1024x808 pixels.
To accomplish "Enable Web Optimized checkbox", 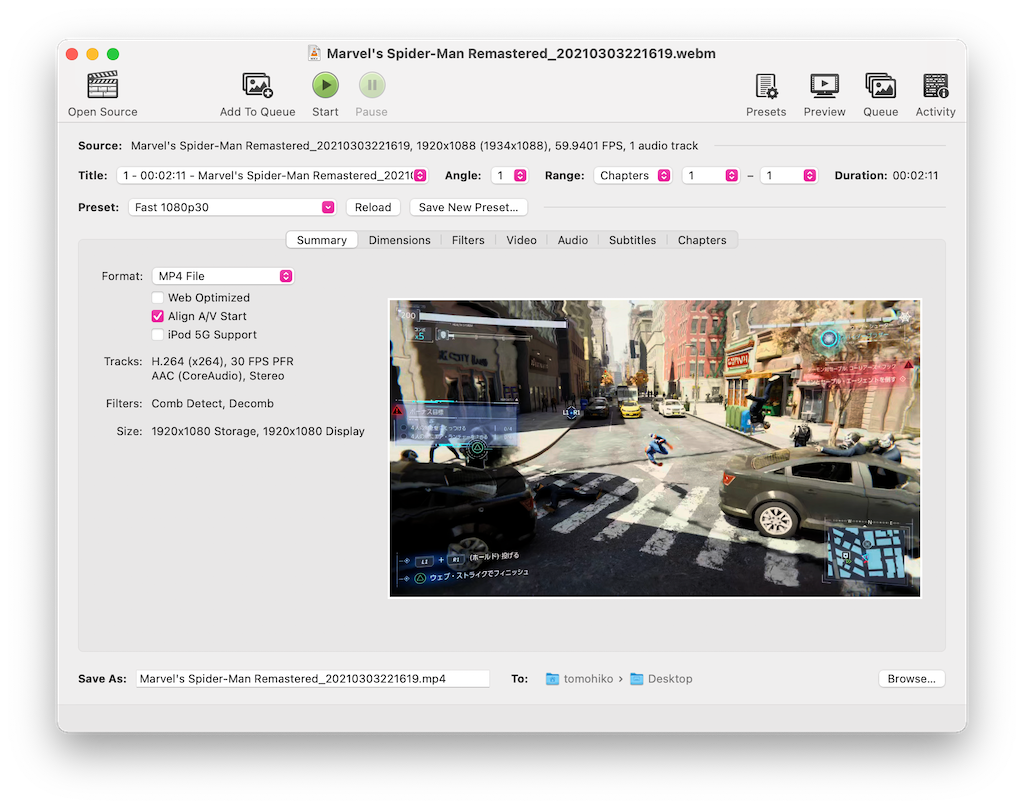I will [x=157, y=298].
